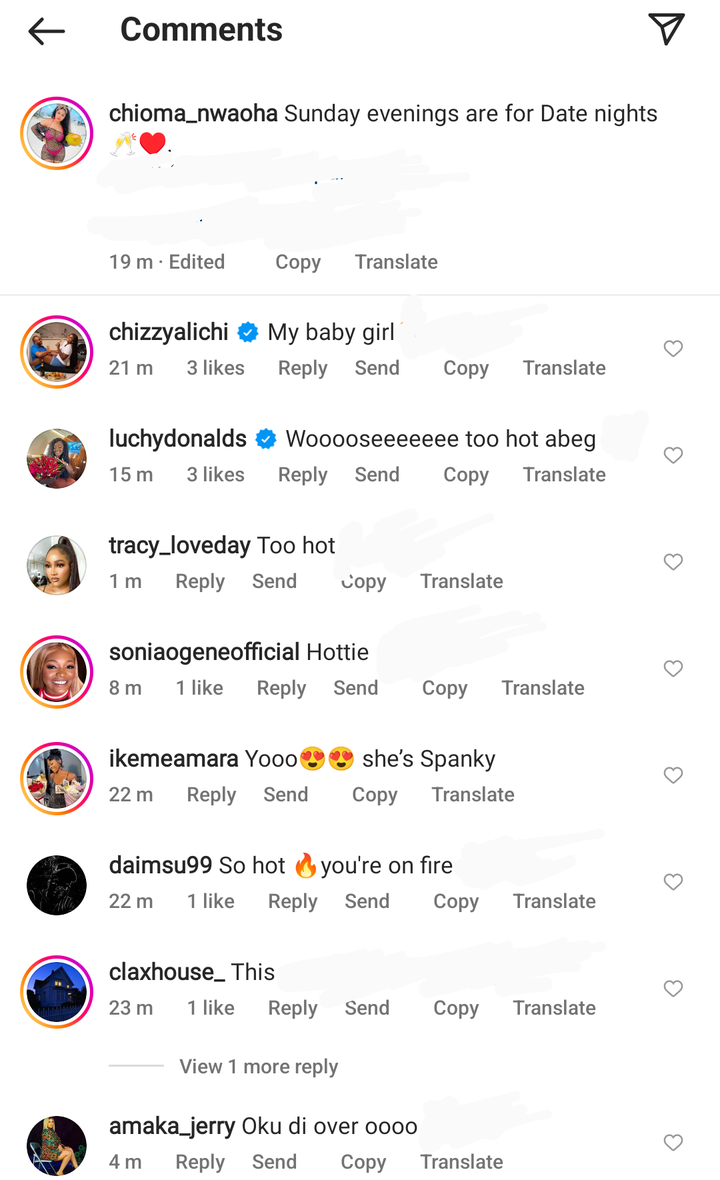Open the share paper-plane icon
This screenshot has width=720, height=1180.
(666, 29)
